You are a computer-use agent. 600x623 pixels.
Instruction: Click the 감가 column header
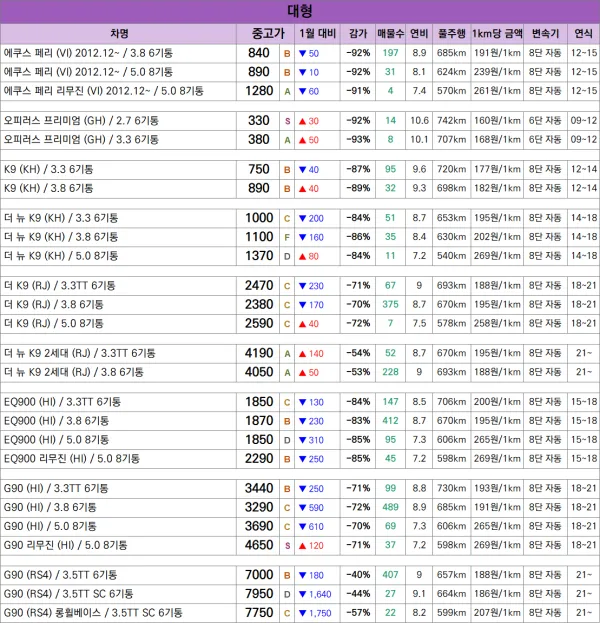[357, 33]
